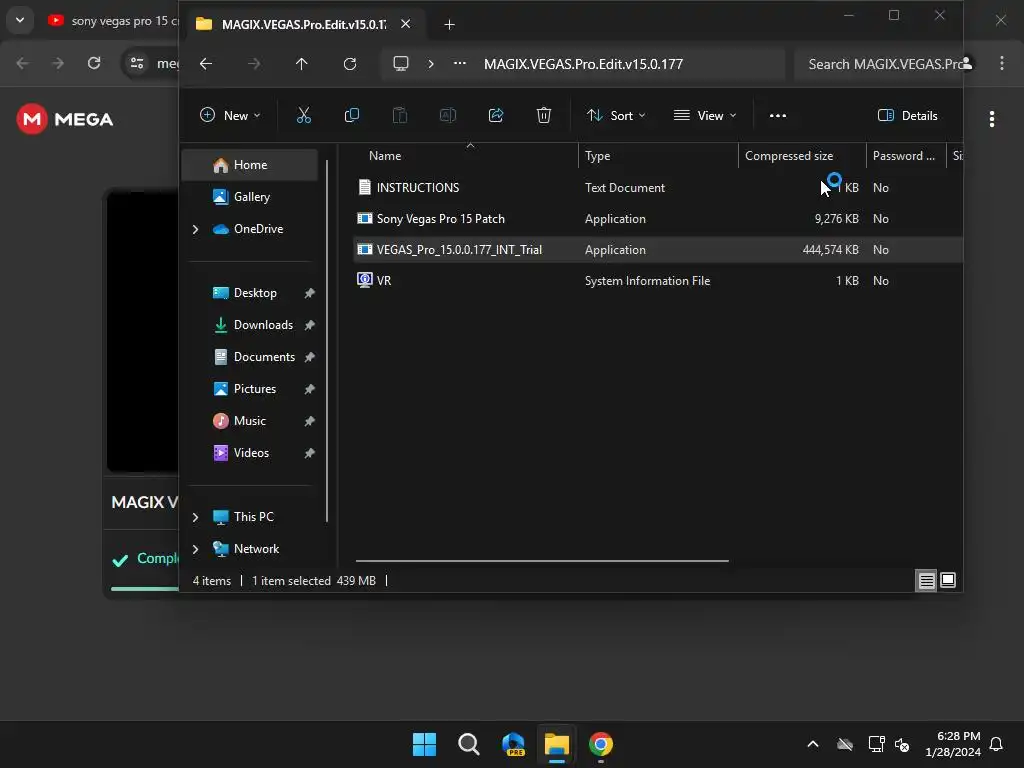Screen dimensions: 1024x768
Task: Click the MEGA logo in the browser
Action: pyautogui.click(x=65, y=119)
